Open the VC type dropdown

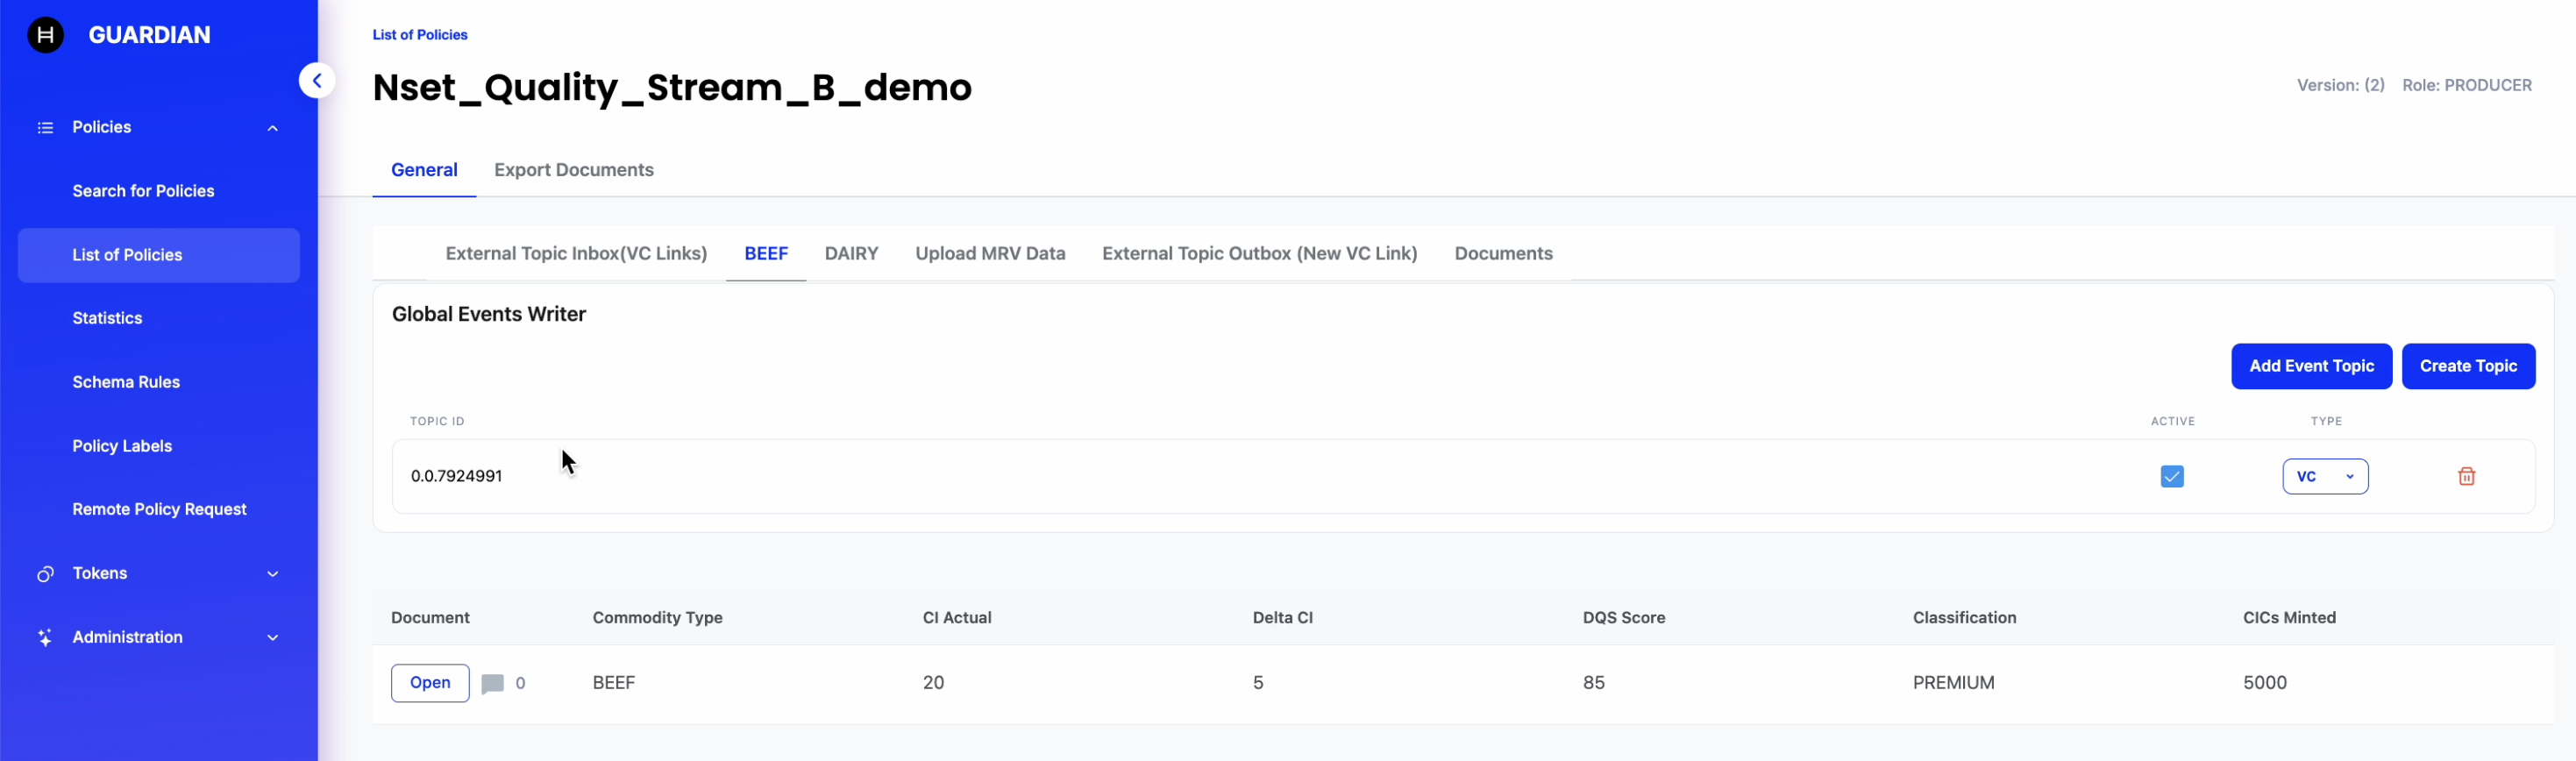[x=2324, y=476]
